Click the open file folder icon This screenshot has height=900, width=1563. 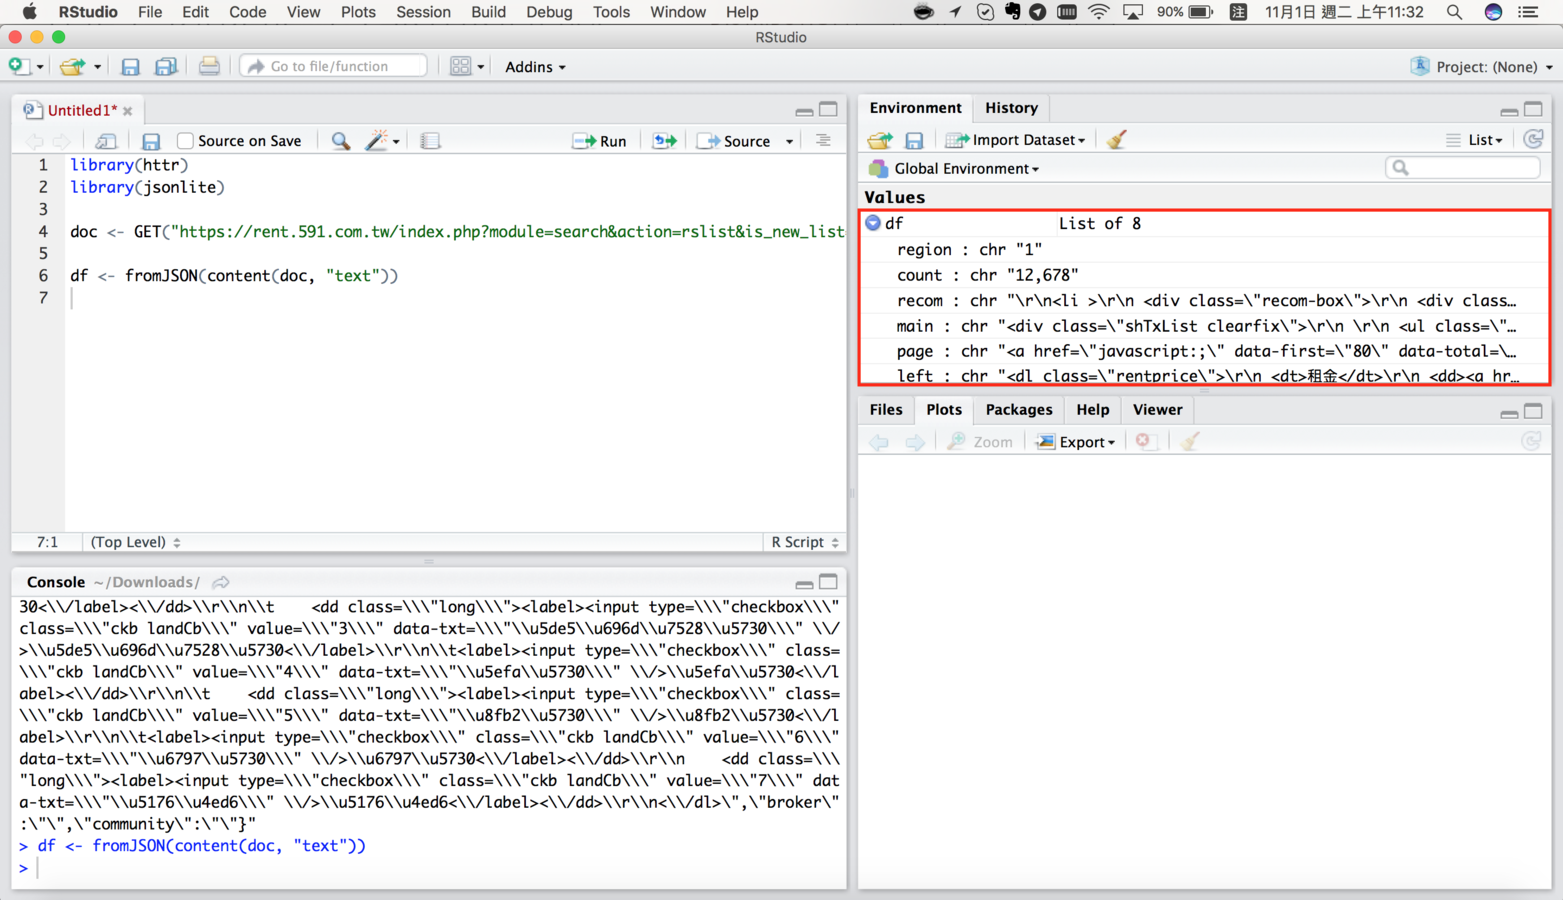click(x=72, y=66)
